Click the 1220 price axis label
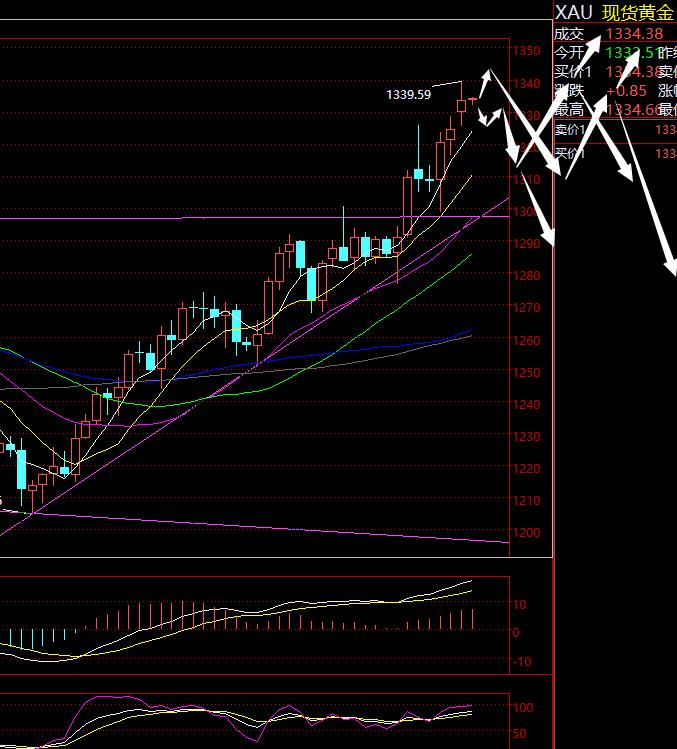677x749 pixels. (527, 469)
